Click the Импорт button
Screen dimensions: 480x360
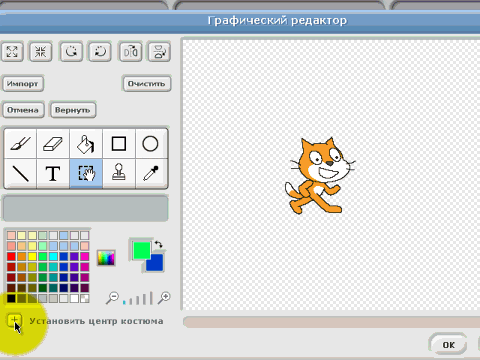(23, 83)
